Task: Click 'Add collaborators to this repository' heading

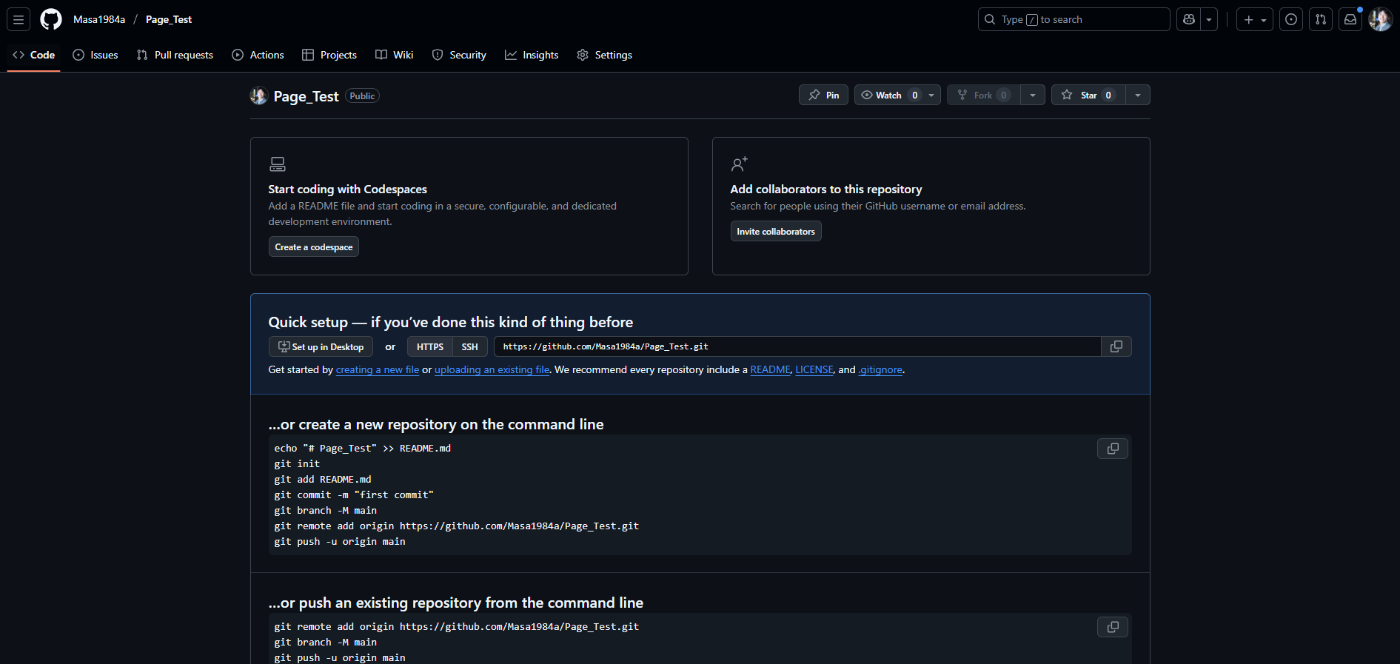Action: click(x=826, y=189)
